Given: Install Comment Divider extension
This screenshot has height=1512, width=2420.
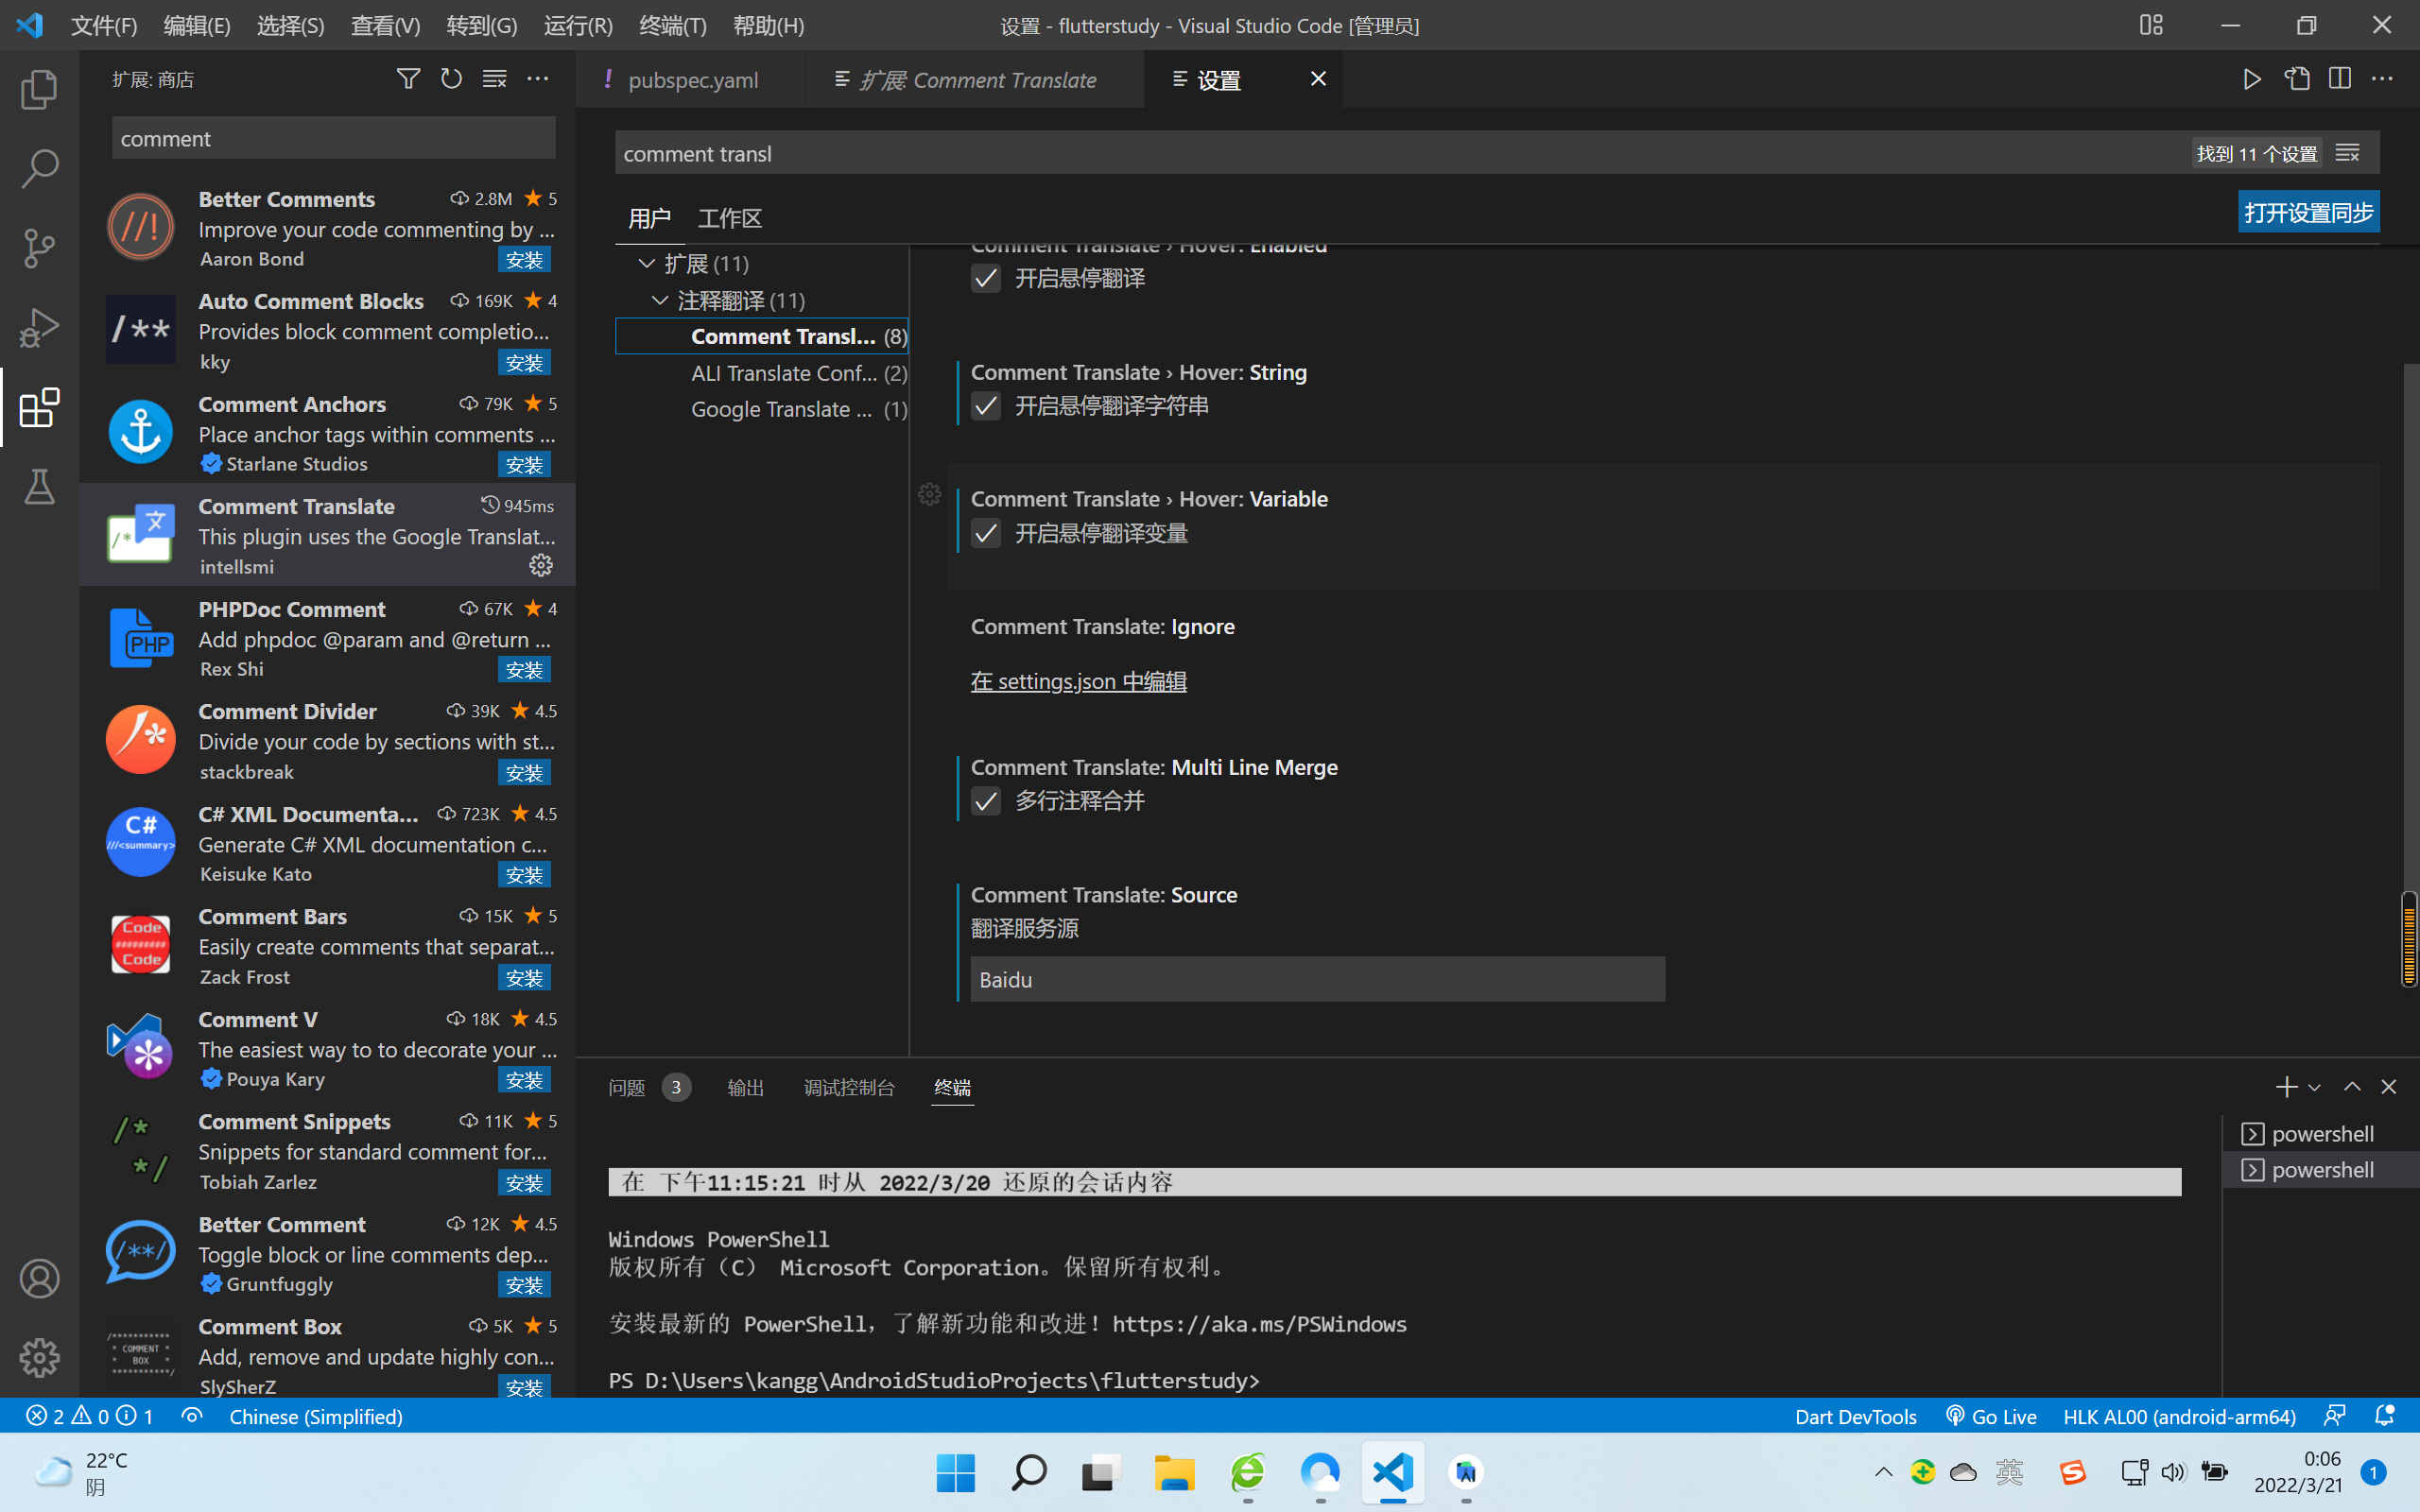Looking at the screenshot, I should (524, 773).
